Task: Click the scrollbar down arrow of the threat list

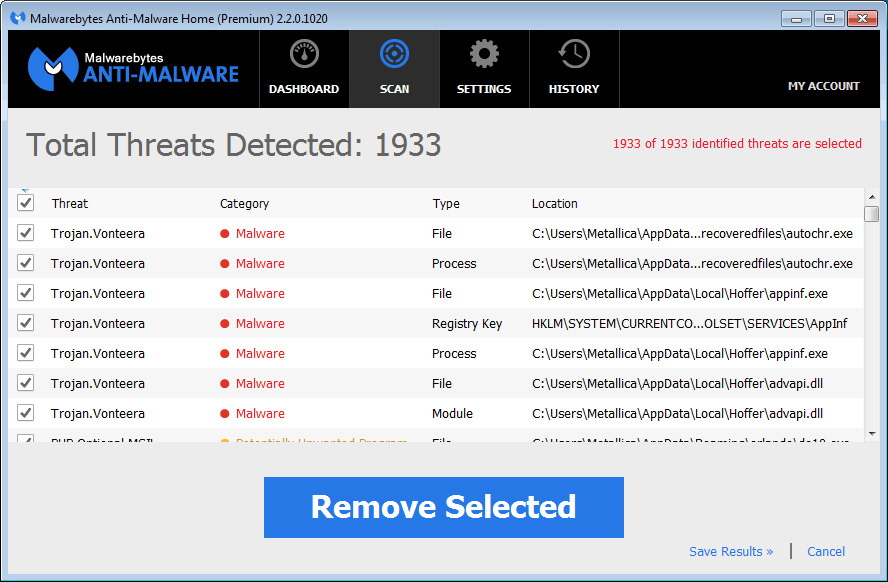Action: (872, 434)
